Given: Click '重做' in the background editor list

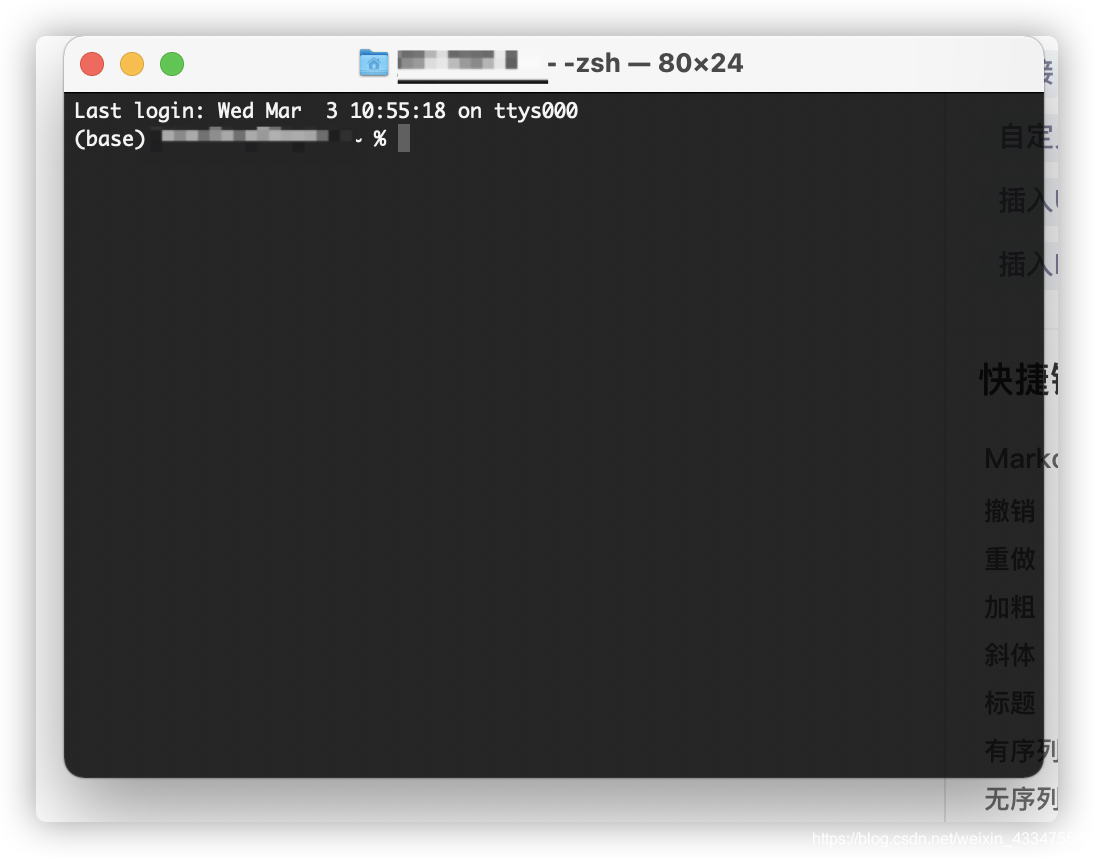Looking at the screenshot, I should [x=1010, y=559].
